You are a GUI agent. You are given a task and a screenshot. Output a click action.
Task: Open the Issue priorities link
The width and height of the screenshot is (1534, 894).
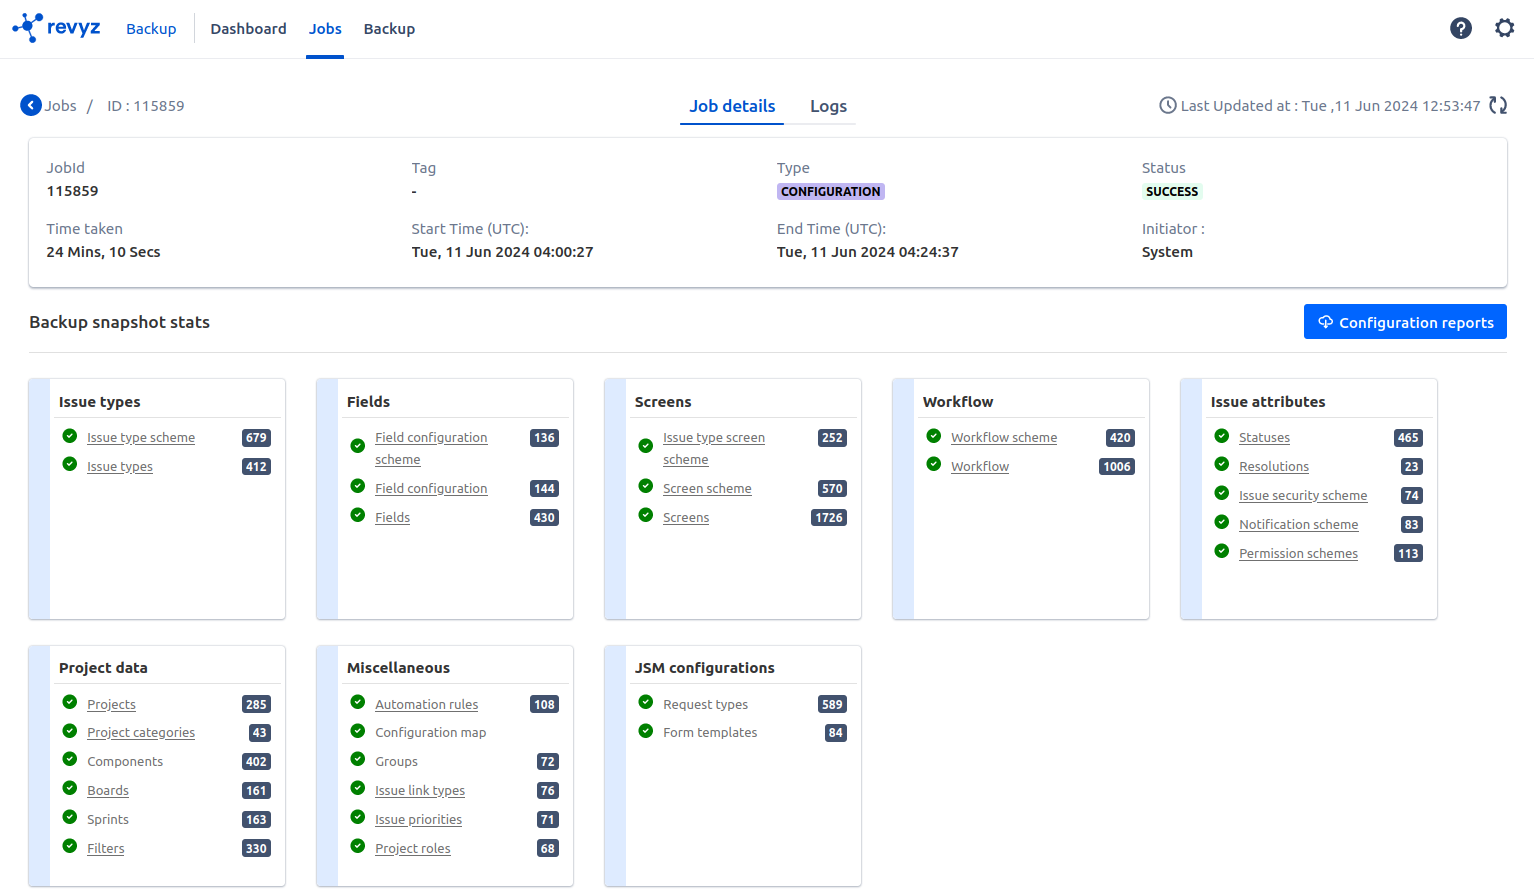click(x=418, y=820)
